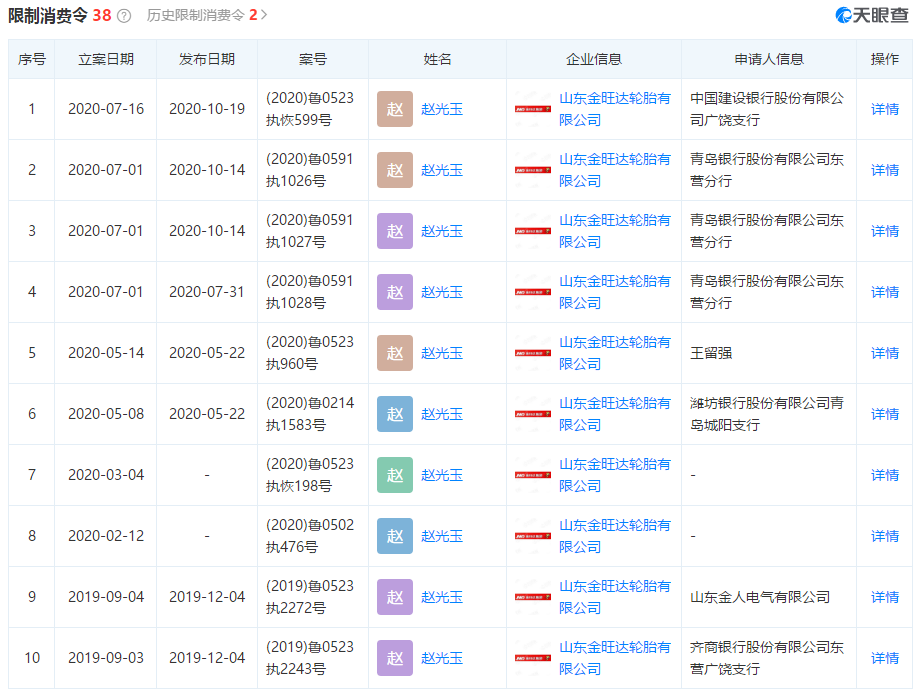Screen dimensions: 923x698
Task: Open 赵光玉 name link in row 7
Action: [x=442, y=475]
